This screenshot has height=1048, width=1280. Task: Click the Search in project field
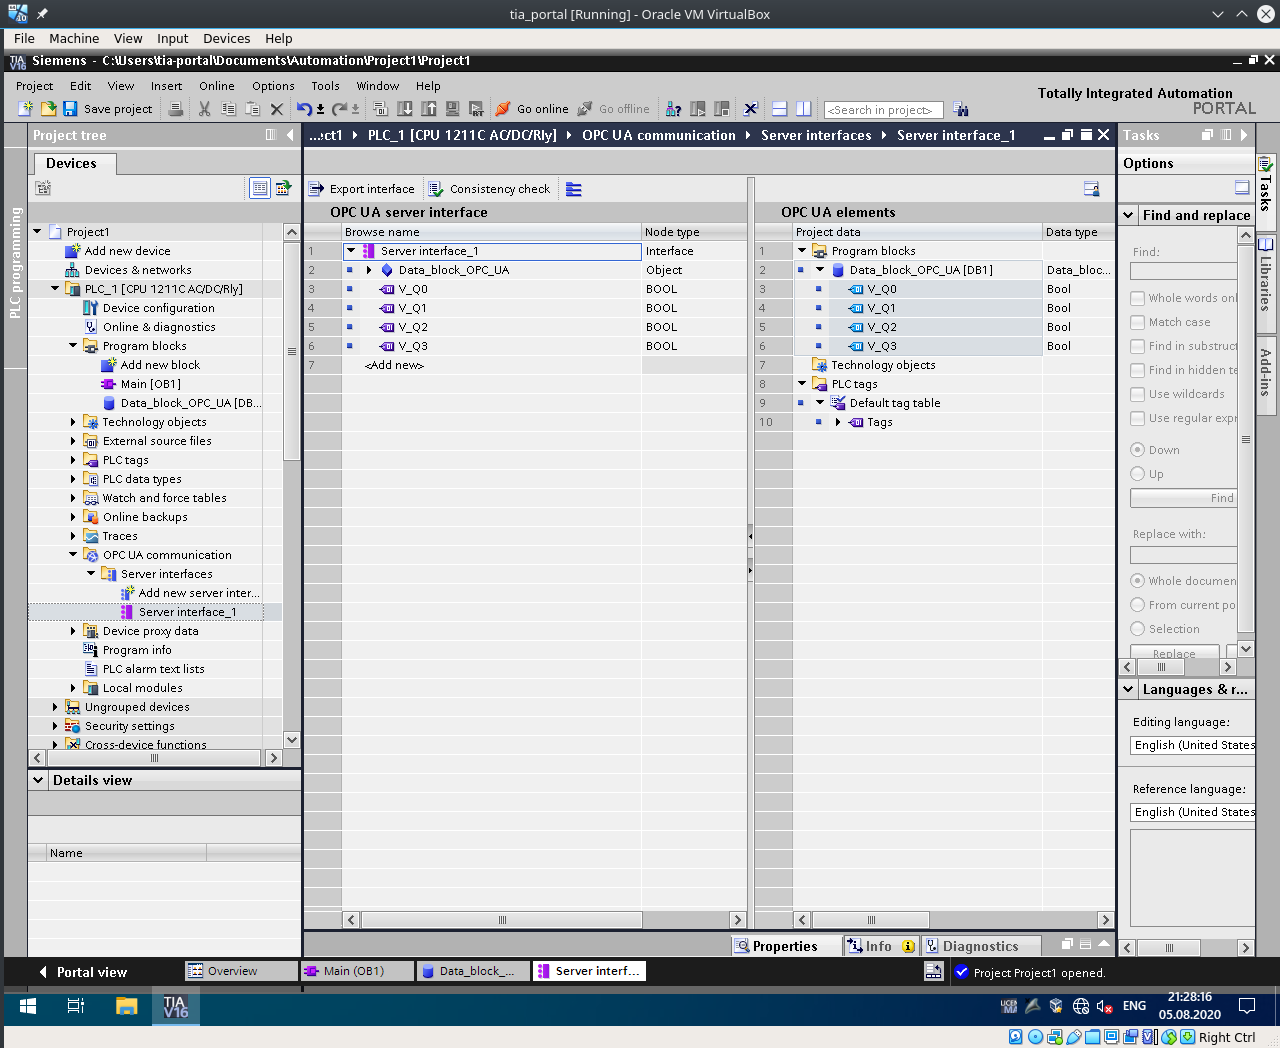point(883,110)
